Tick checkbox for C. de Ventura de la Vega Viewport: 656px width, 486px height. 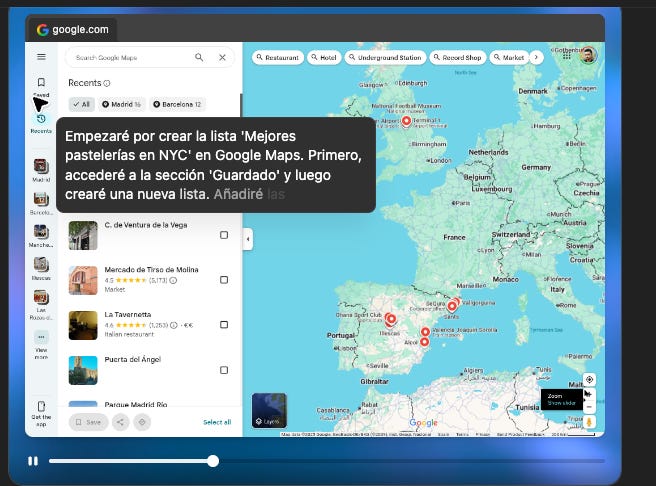pyautogui.click(x=224, y=235)
